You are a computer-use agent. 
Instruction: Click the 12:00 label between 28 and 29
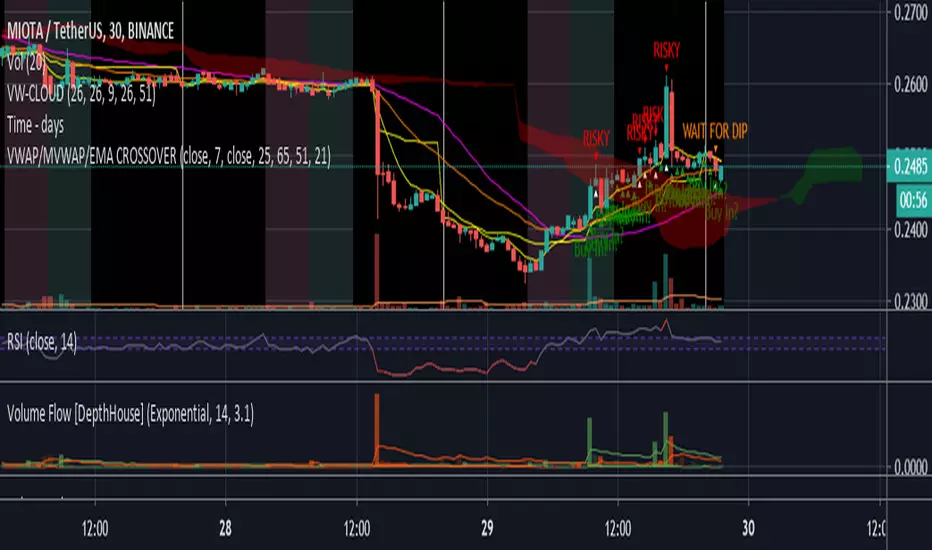point(357,528)
